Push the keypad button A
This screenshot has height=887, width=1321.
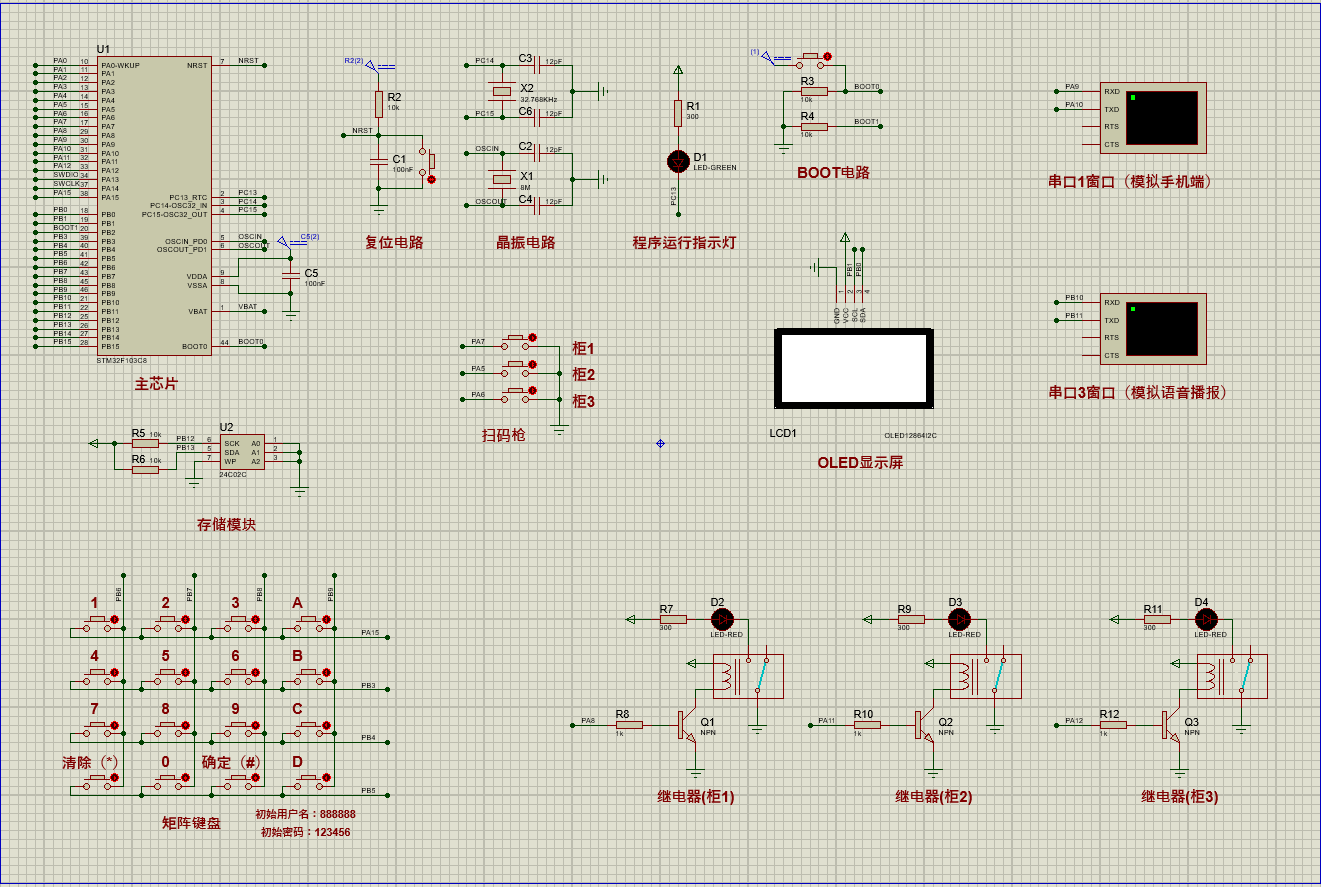click(x=311, y=623)
